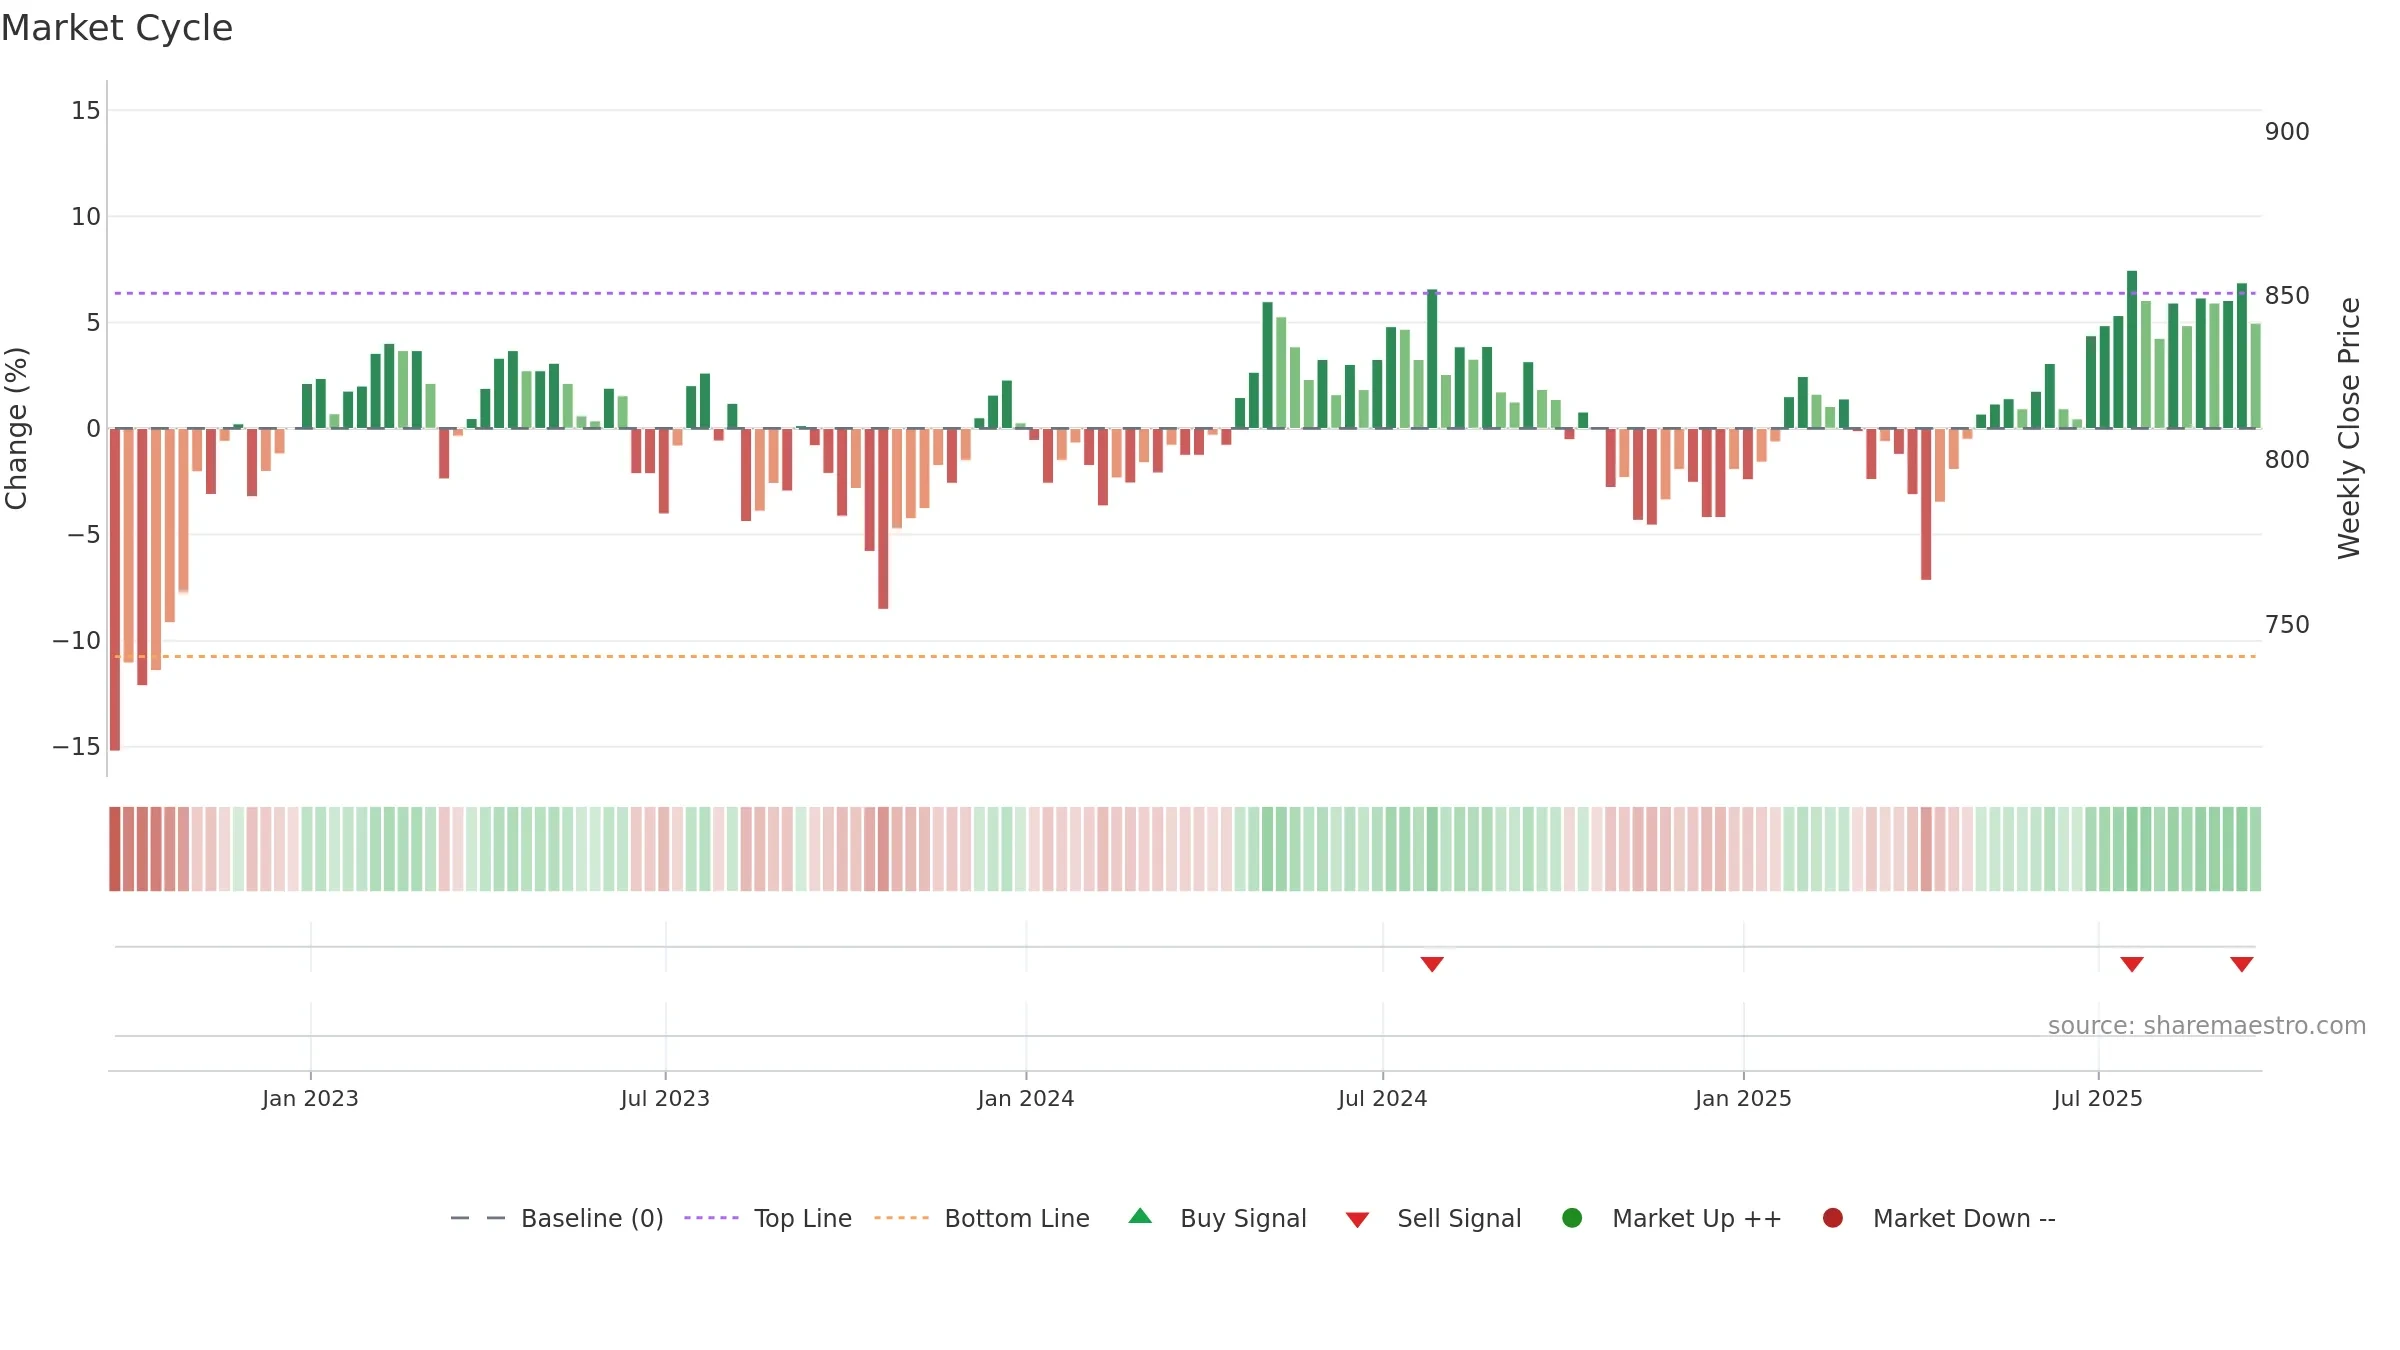This screenshot has width=2400, height=1350.
Task: Click the Jan 2024 axis label
Action: 1026,1098
